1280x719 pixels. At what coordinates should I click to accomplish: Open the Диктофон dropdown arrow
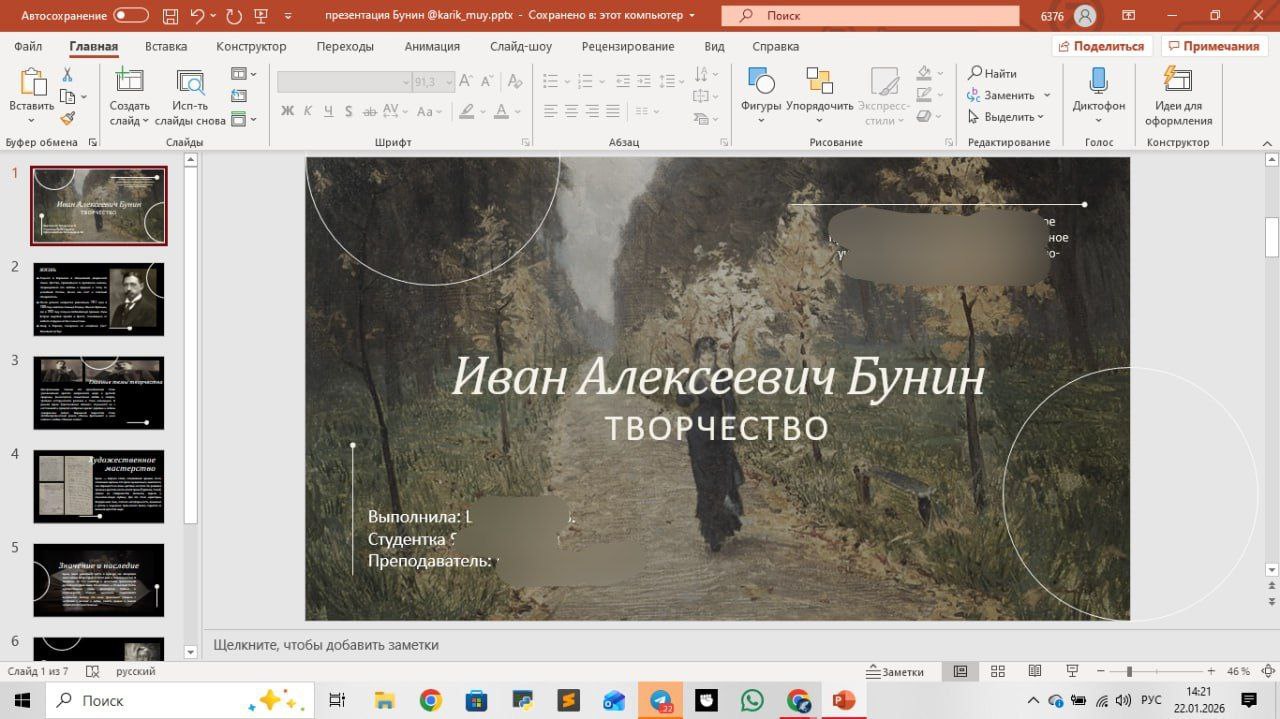tap(1098, 121)
